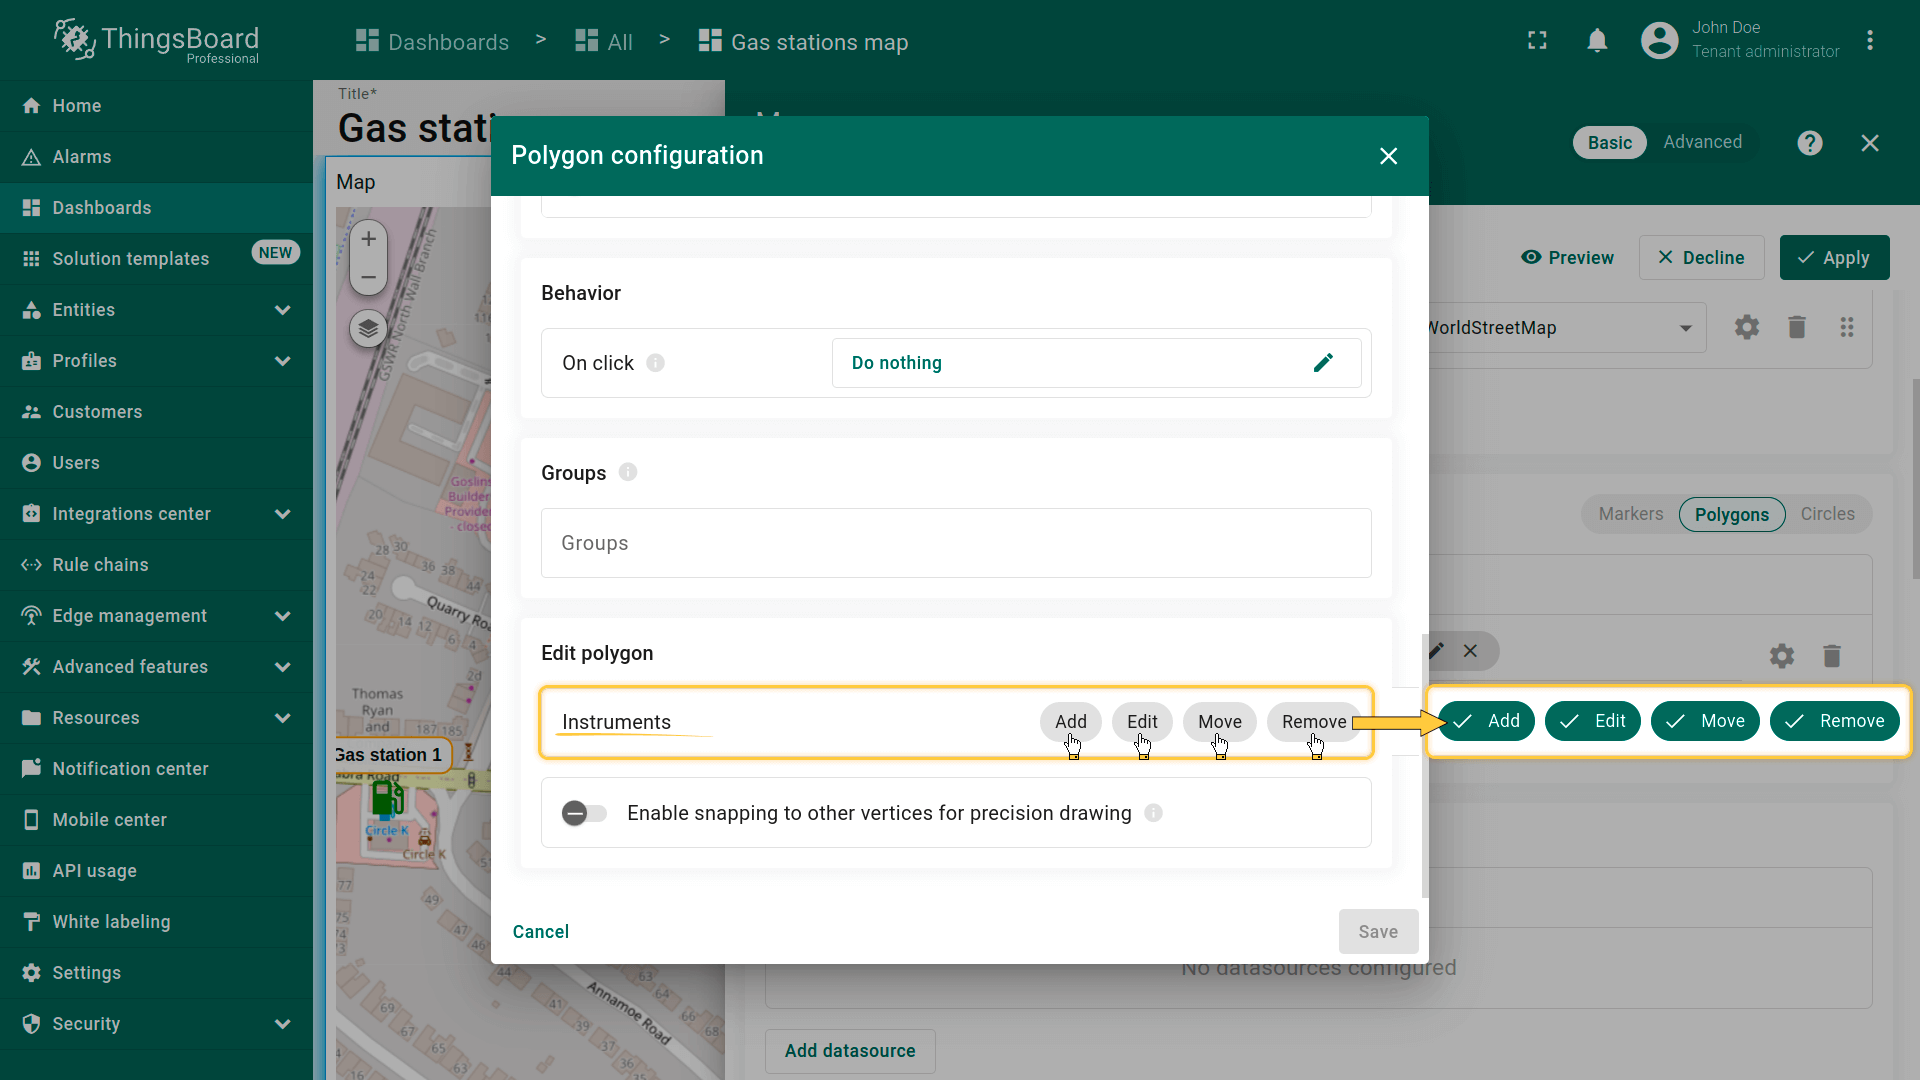Enable snapping to other vertices toggle
The height and width of the screenshot is (1080, 1920).
[x=584, y=813]
